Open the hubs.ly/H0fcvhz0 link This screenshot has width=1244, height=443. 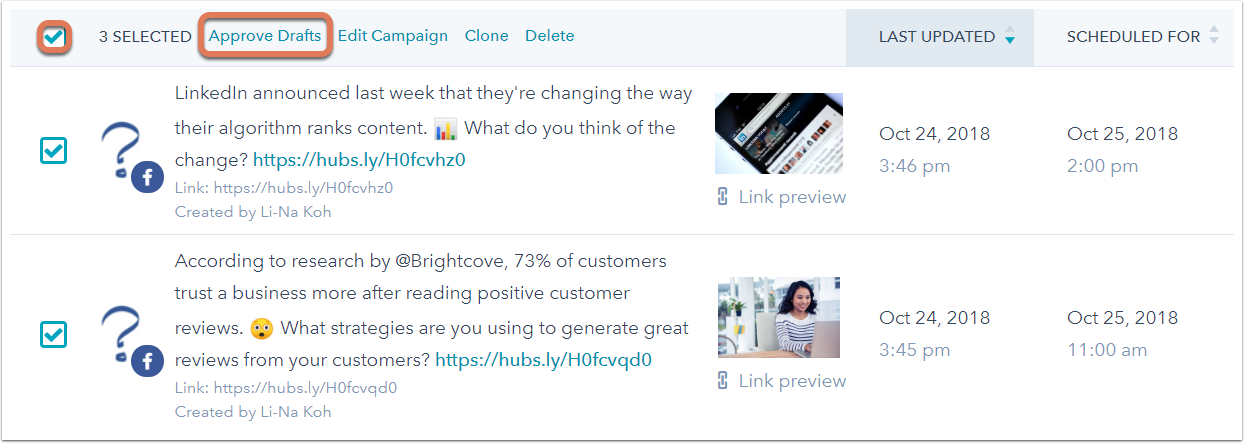359,159
